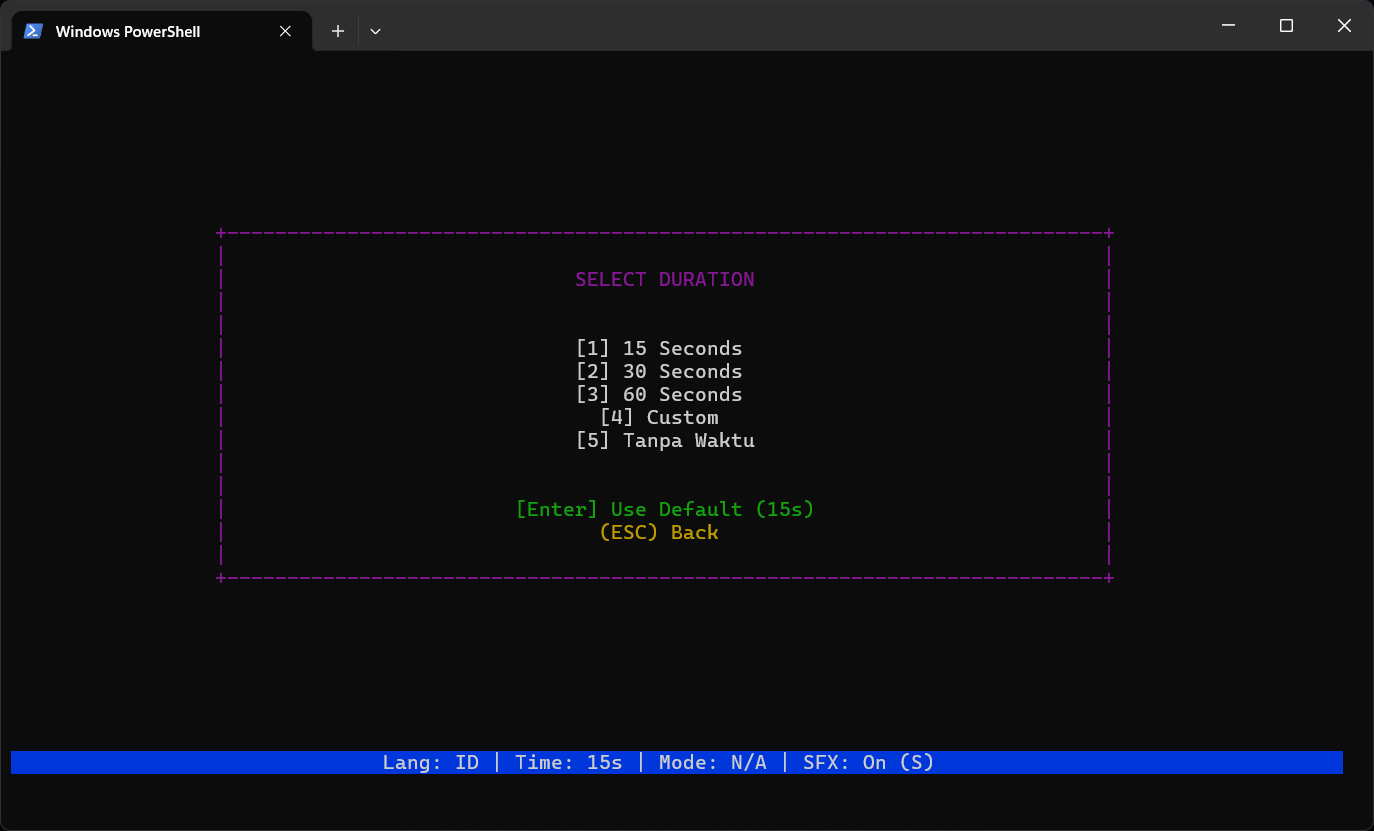Click SFX: On (S) status entry
The width and height of the screenshot is (1374, 831).
tap(869, 763)
